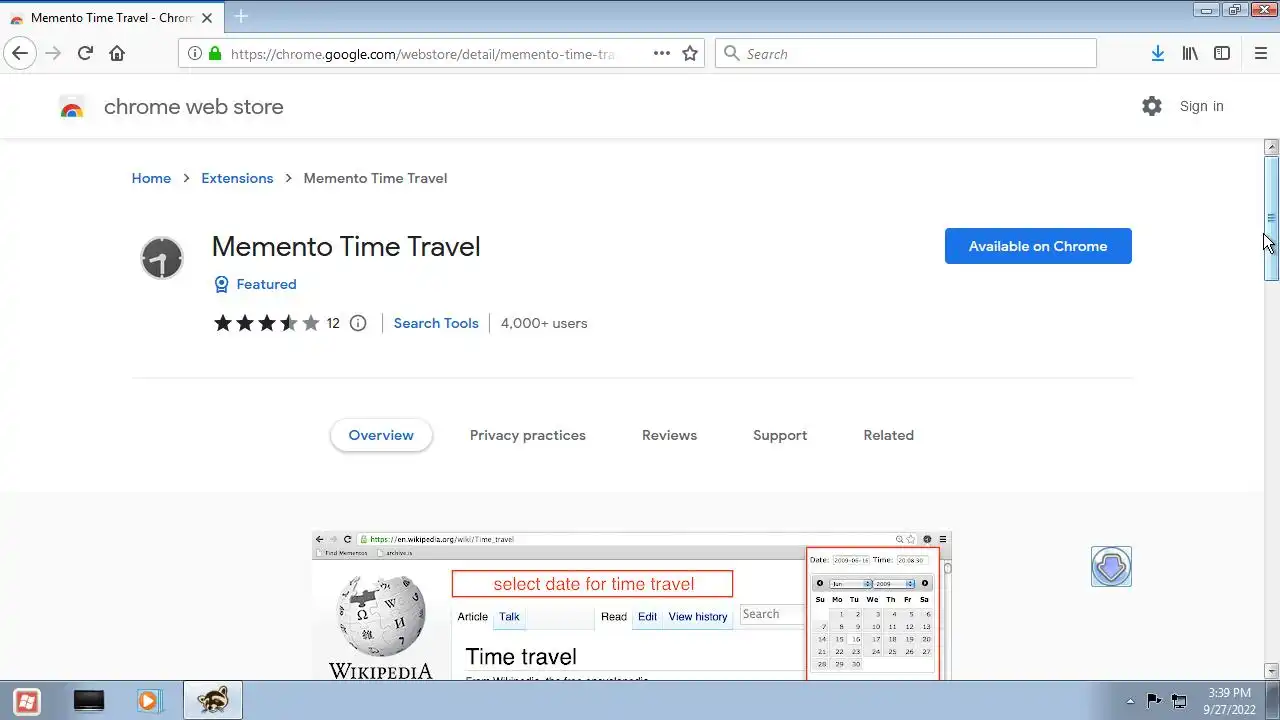Toggle the sidebar view icon

(x=1222, y=54)
